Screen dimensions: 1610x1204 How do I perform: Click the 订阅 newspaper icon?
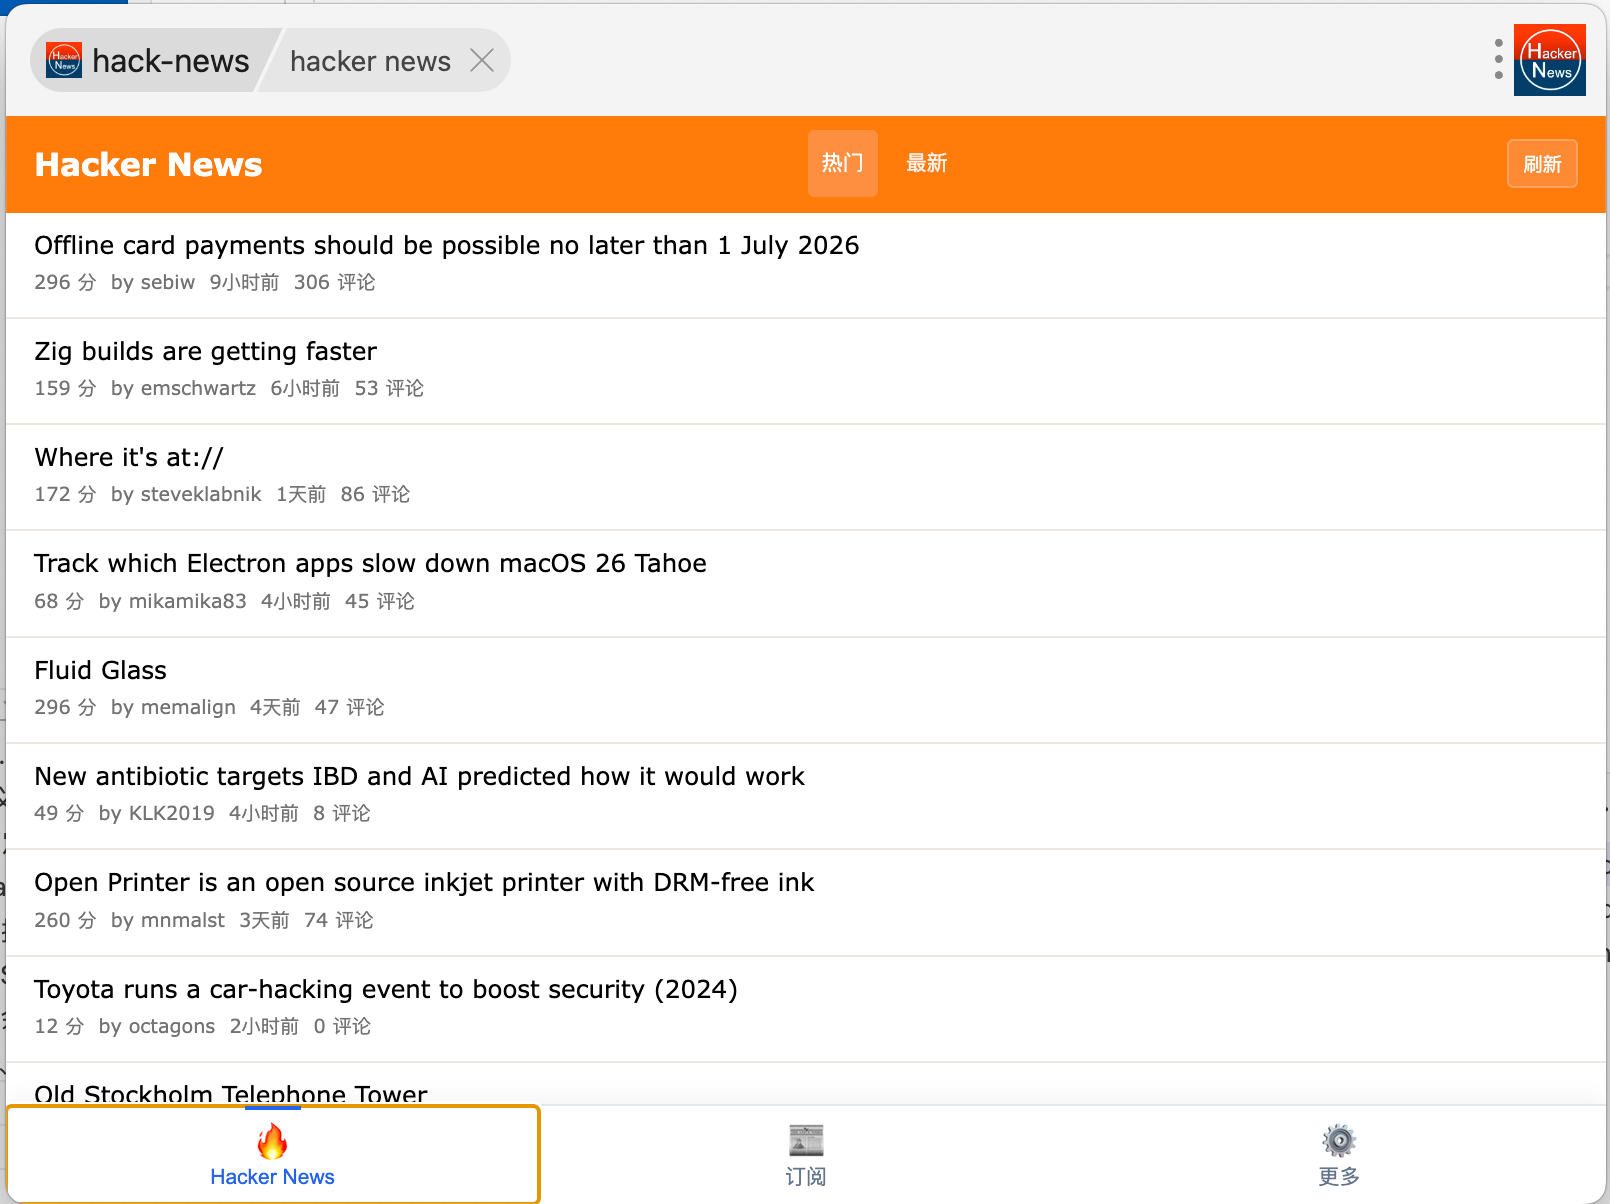806,1140
